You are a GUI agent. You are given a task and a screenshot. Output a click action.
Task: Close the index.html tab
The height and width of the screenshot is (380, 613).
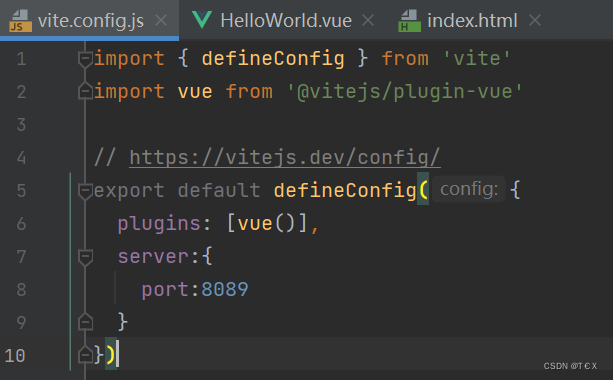coord(535,20)
